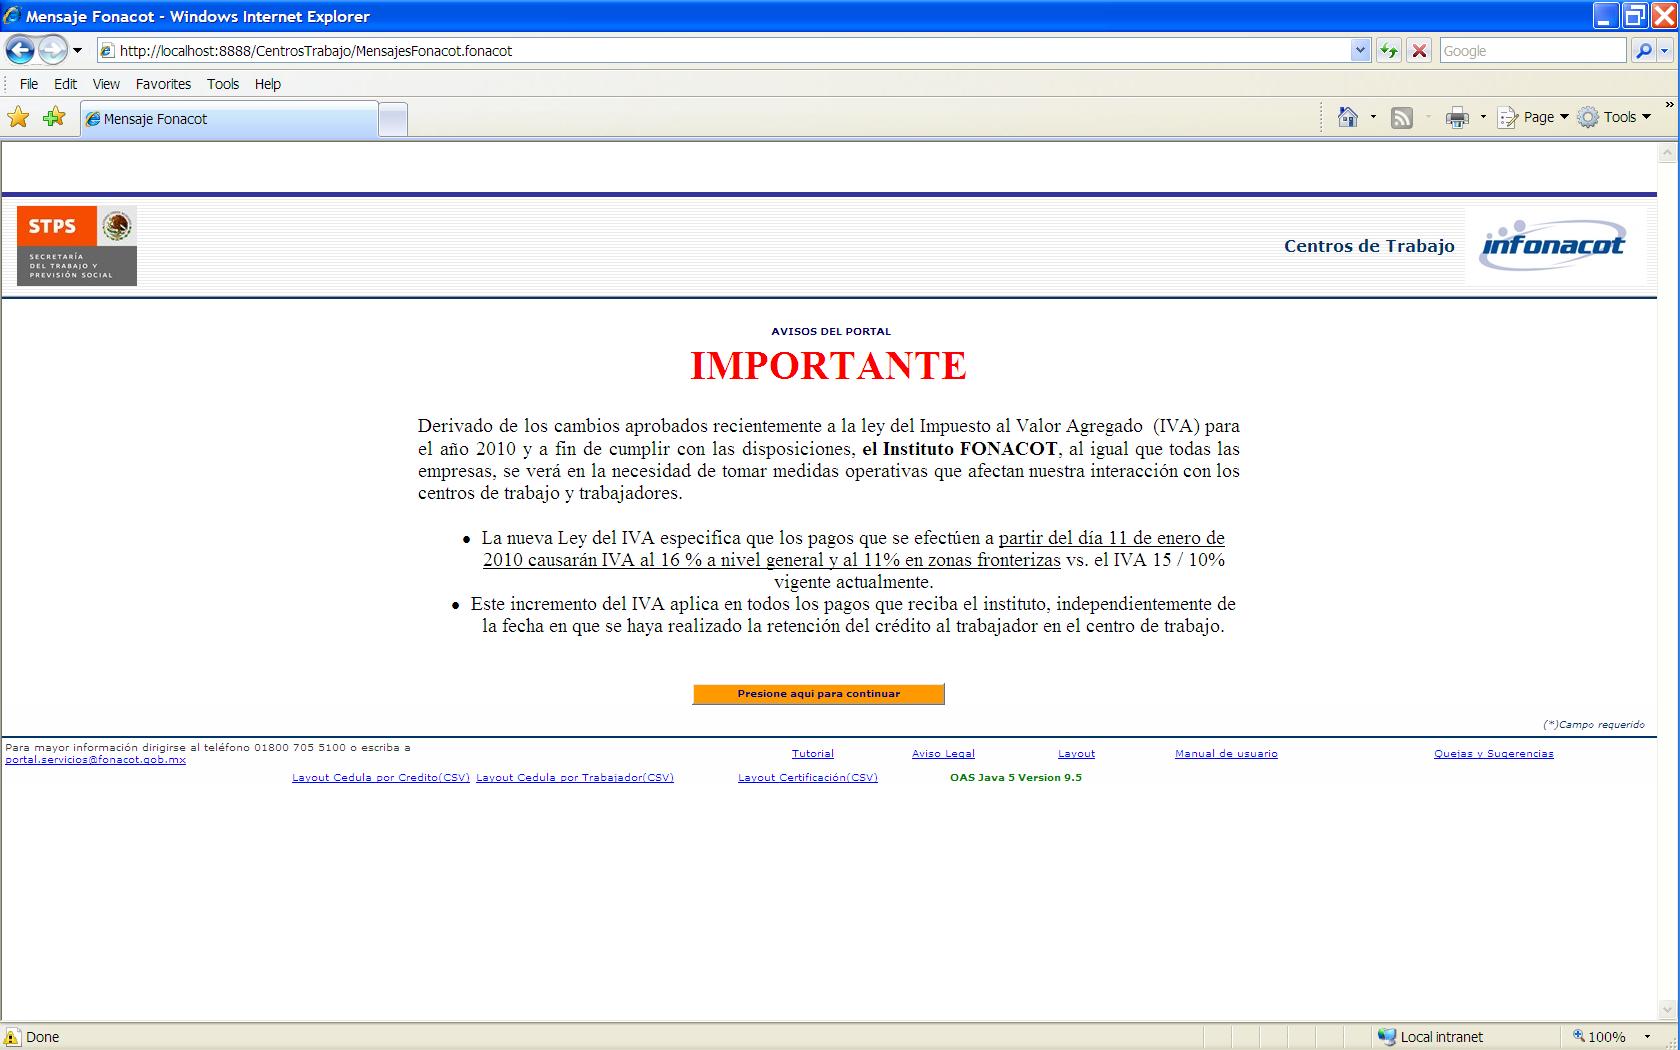Expand the address bar dropdown arrow
Viewport: 1680px width, 1050px height.
click(x=1359, y=51)
